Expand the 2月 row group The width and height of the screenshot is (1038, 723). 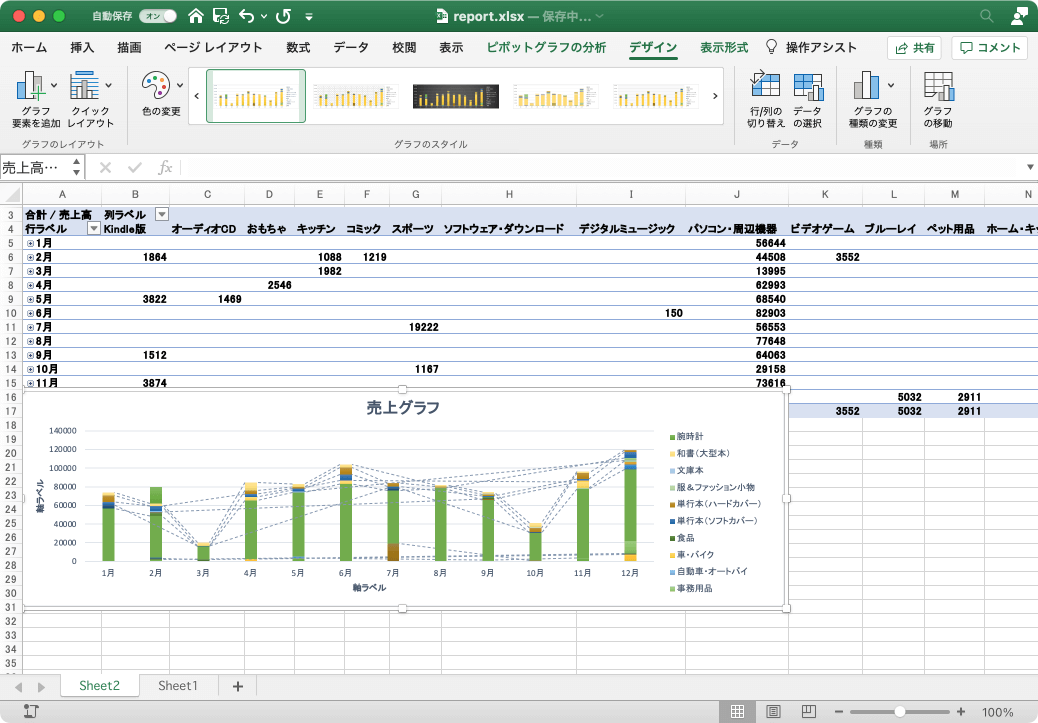point(30,257)
